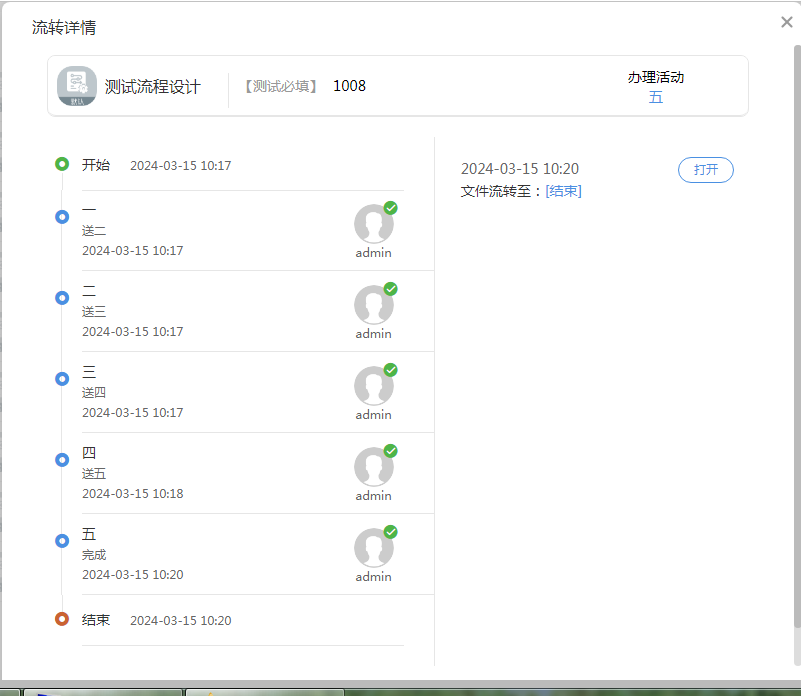Click admin avatar in the 送四 row
801x696 pixels.
click(373, 386)
